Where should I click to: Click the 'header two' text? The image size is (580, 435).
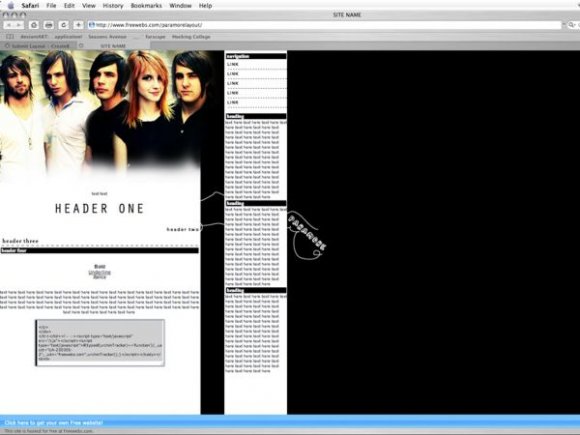183,230
